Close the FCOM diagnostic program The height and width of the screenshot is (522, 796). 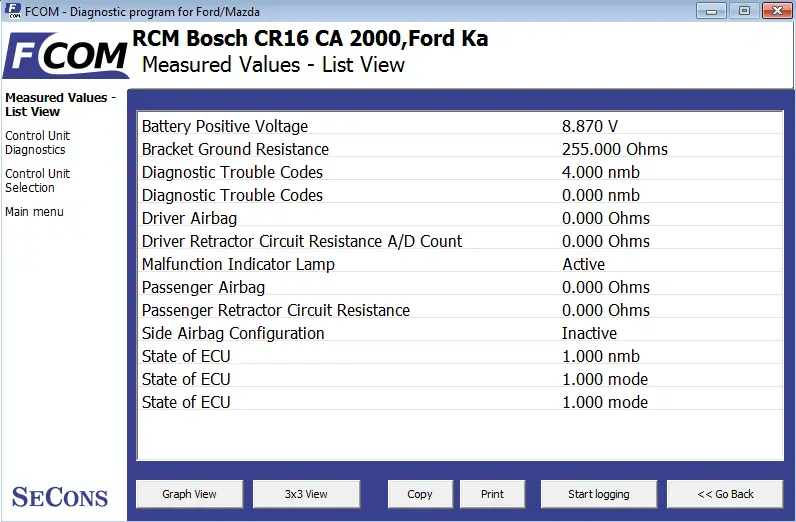777,11
